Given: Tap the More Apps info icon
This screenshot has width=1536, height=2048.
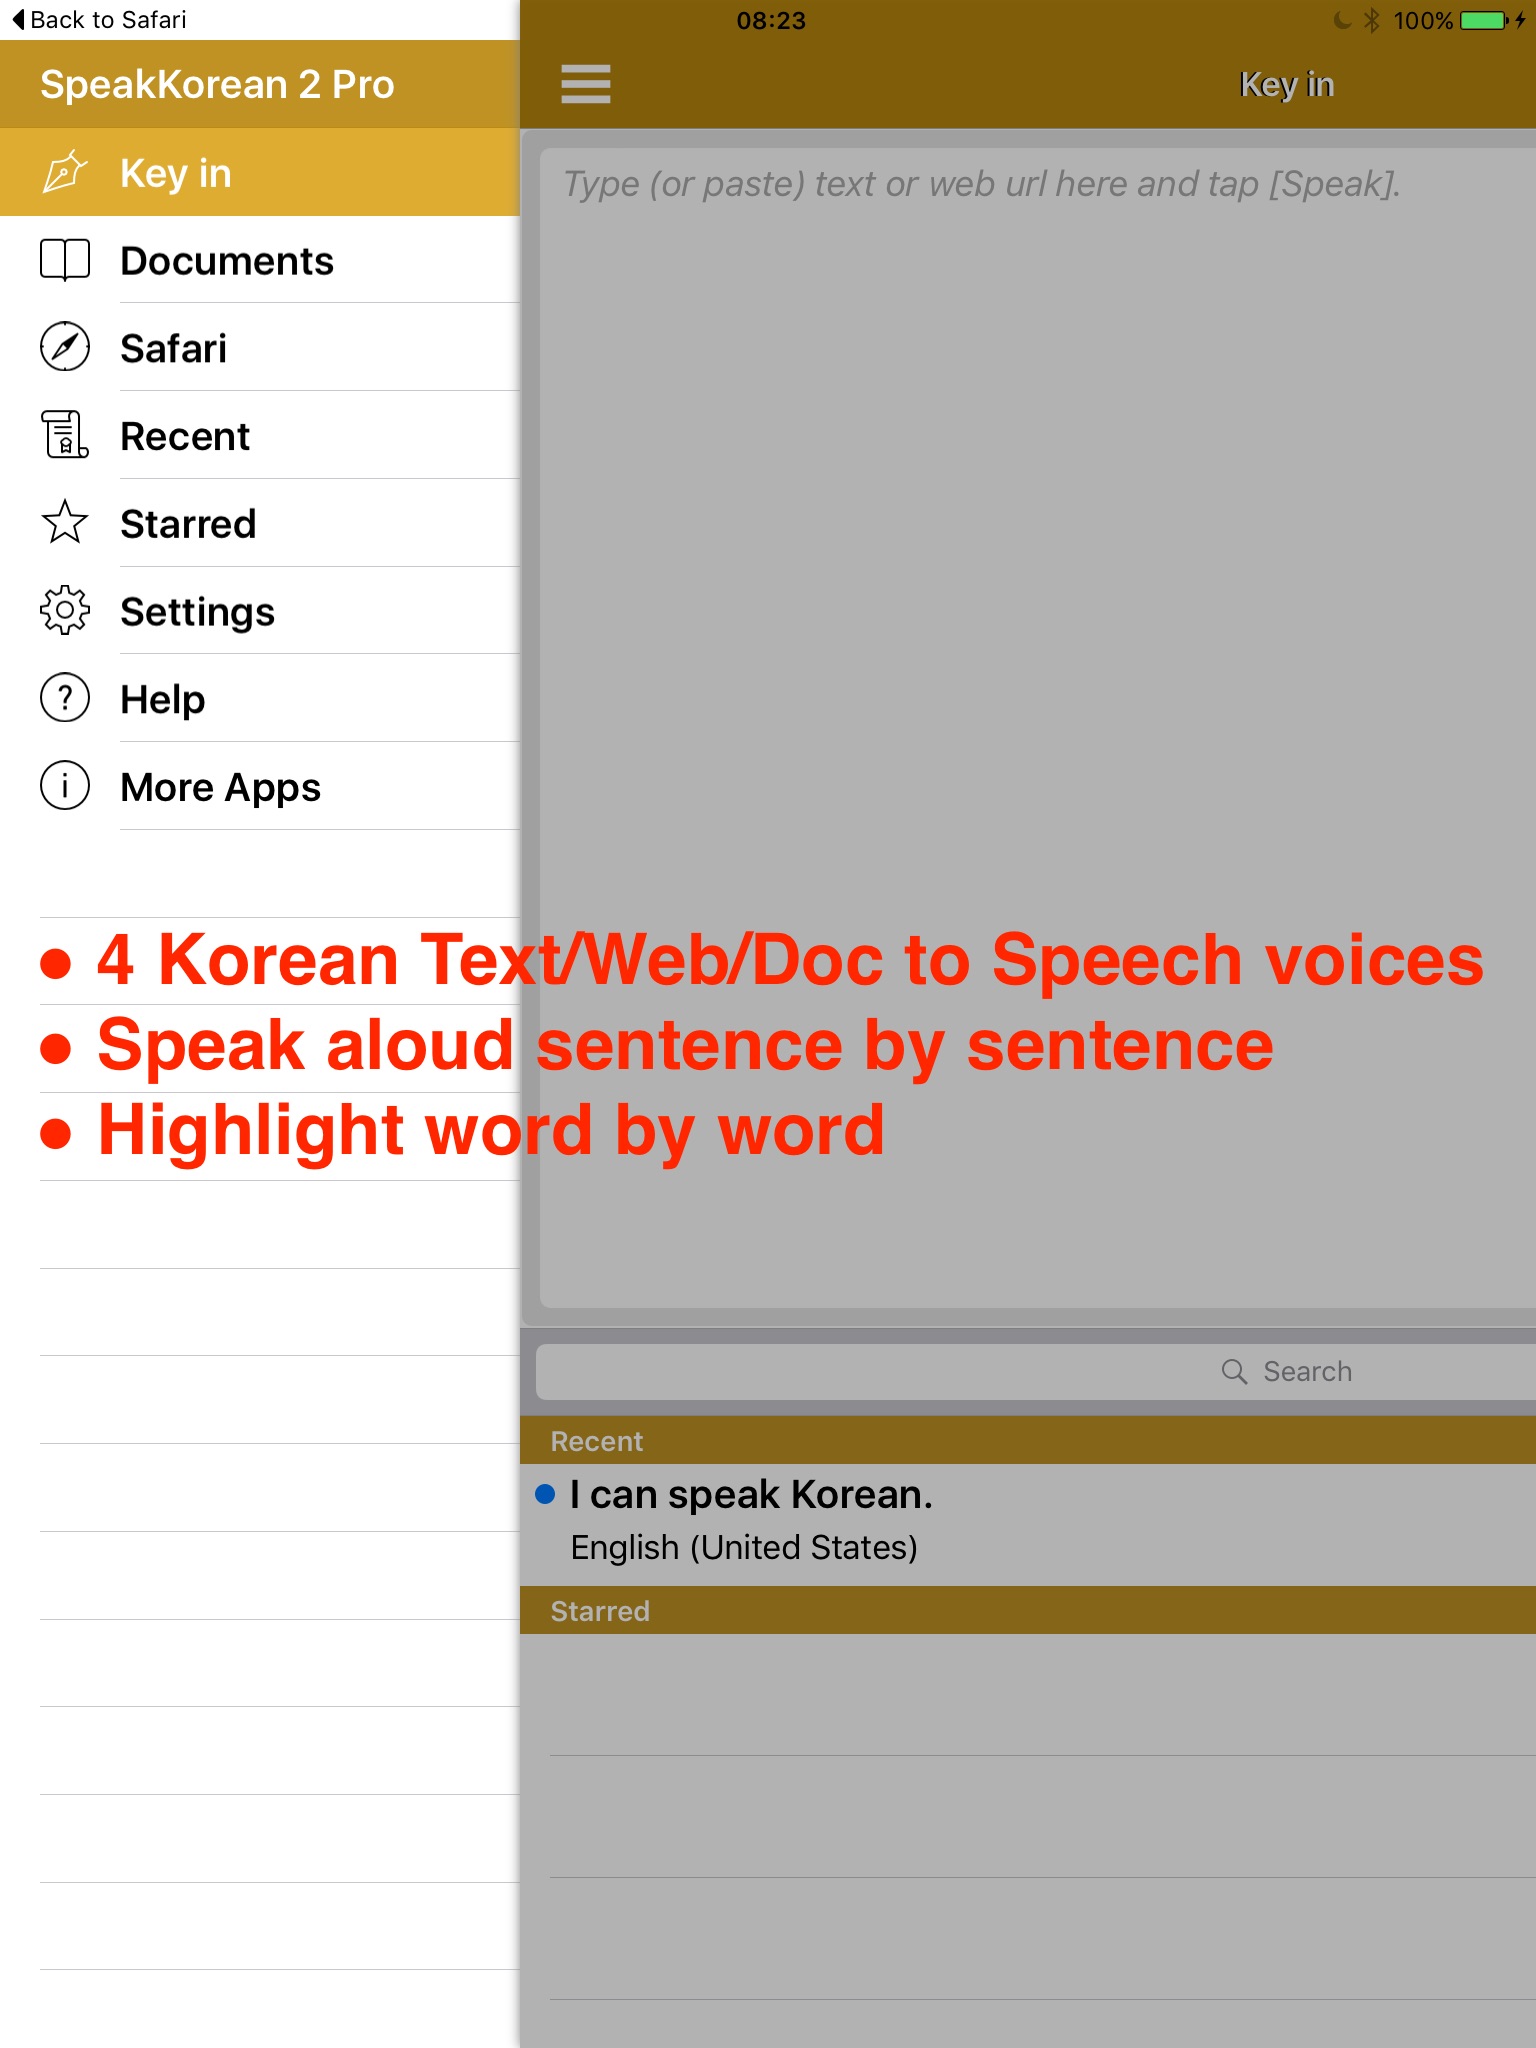Looking at the screenshot, I should pyautogui.click(x=65, y=786).
